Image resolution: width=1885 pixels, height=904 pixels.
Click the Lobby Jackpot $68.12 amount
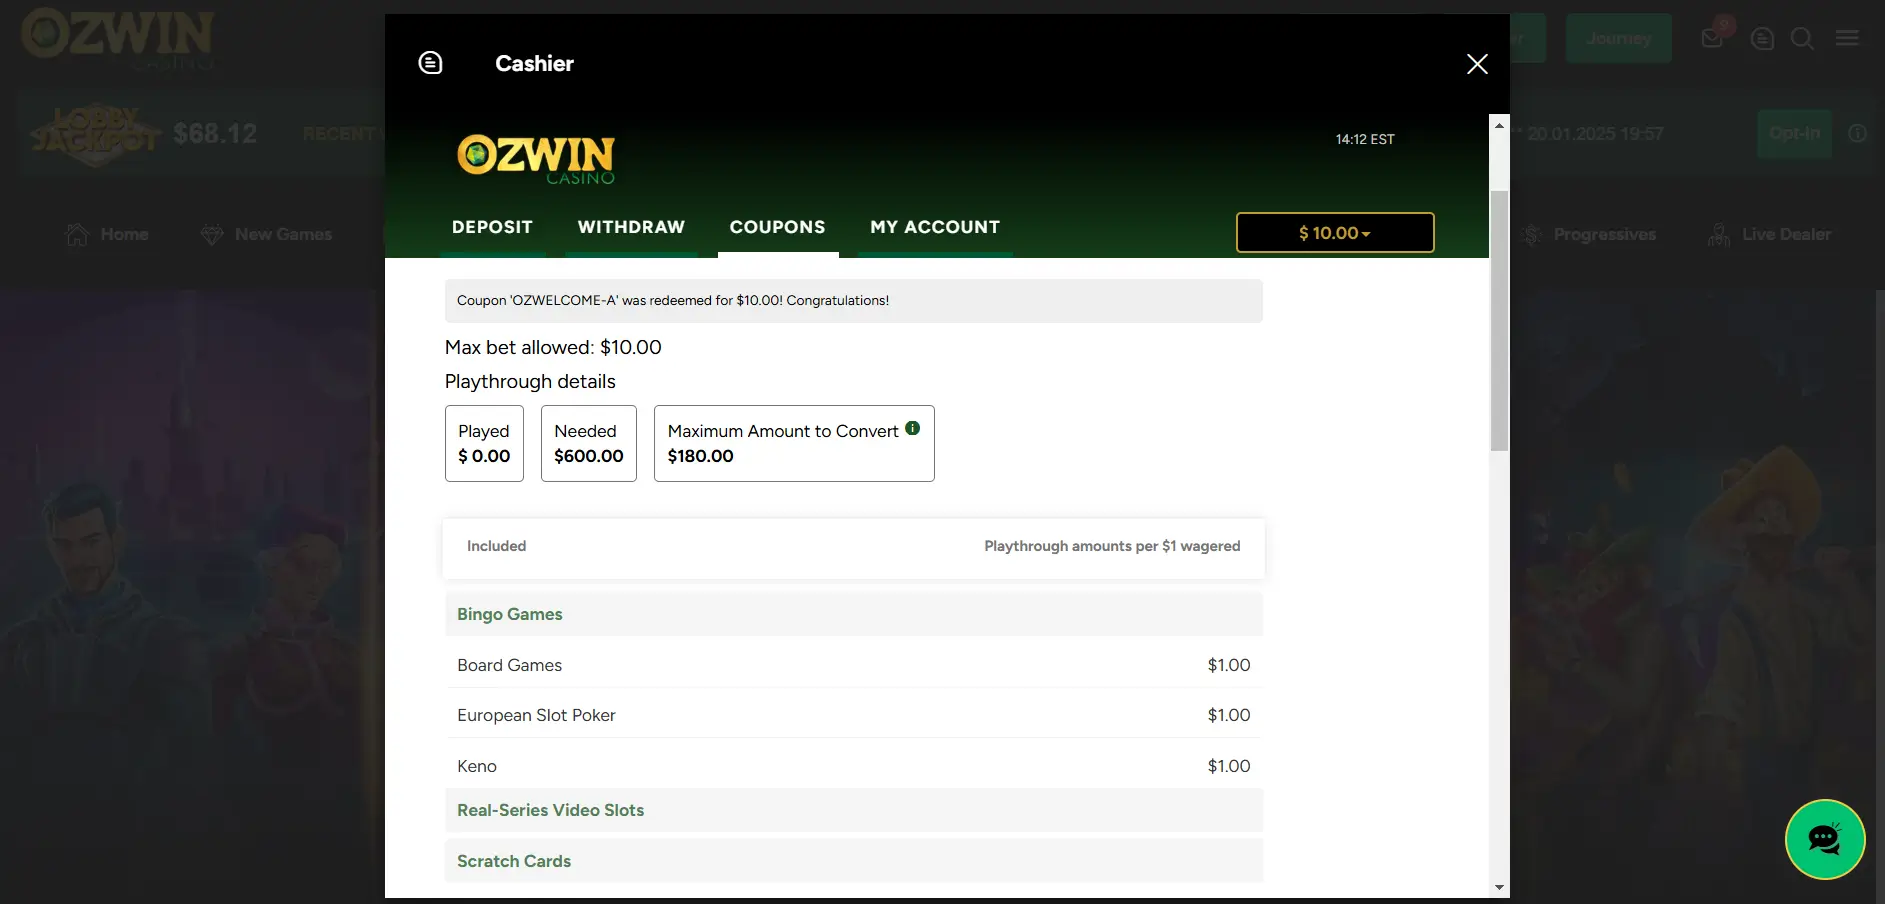[x=215, y=133]
